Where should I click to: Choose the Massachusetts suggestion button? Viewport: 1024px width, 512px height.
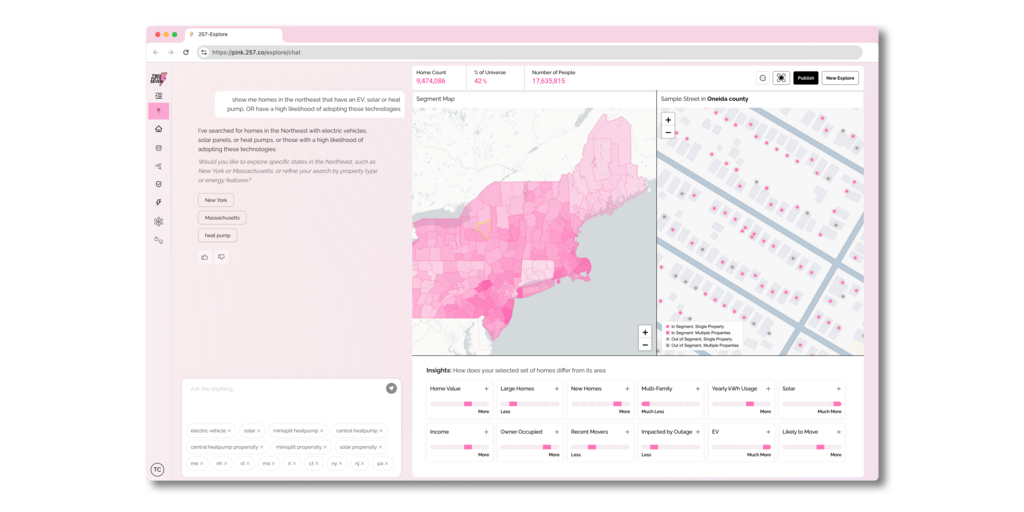(222, 218)
